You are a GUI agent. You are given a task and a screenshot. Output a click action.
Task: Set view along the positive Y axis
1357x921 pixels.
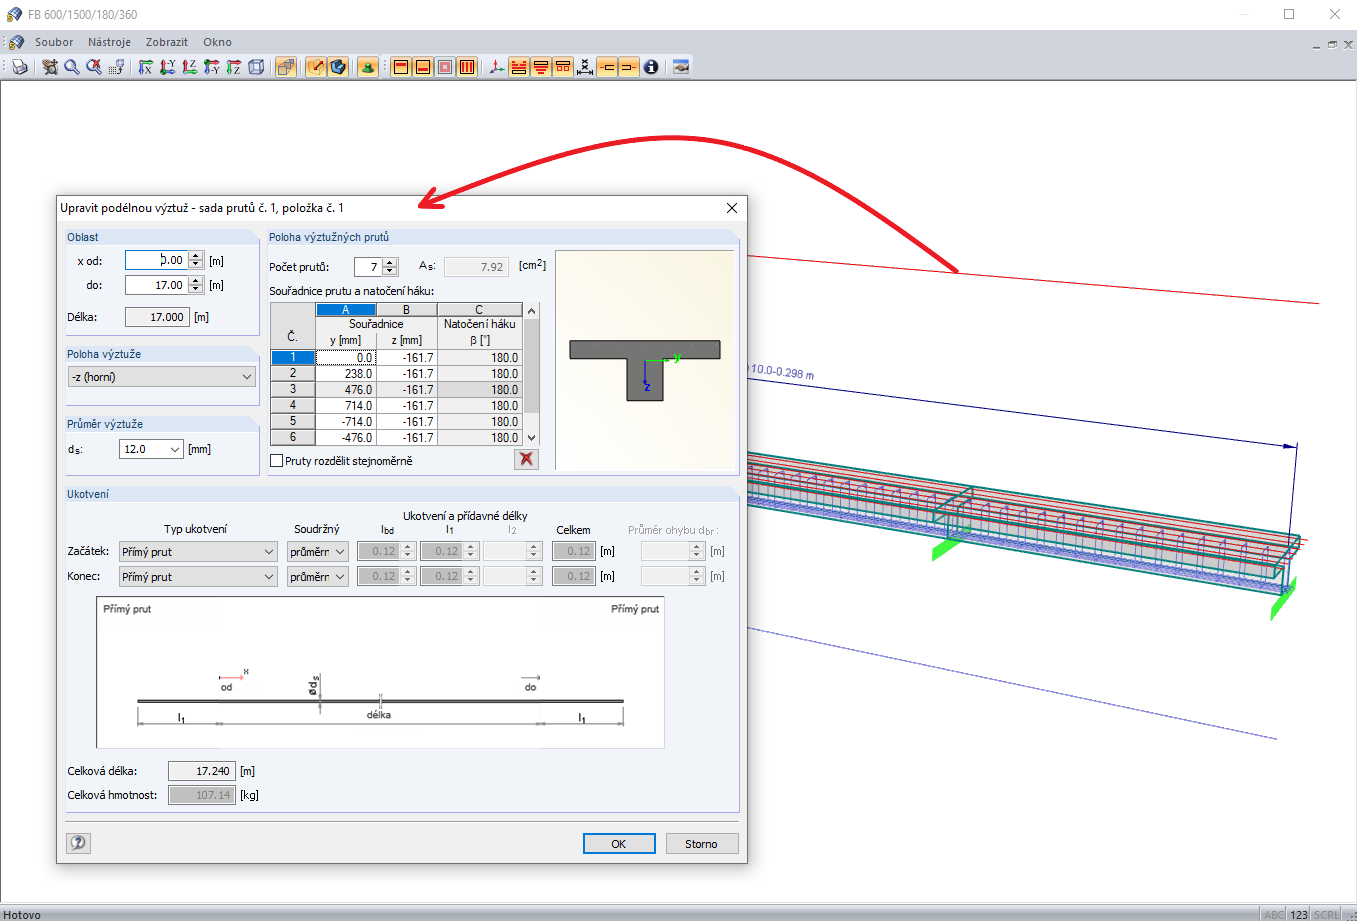tap(168, 67)
